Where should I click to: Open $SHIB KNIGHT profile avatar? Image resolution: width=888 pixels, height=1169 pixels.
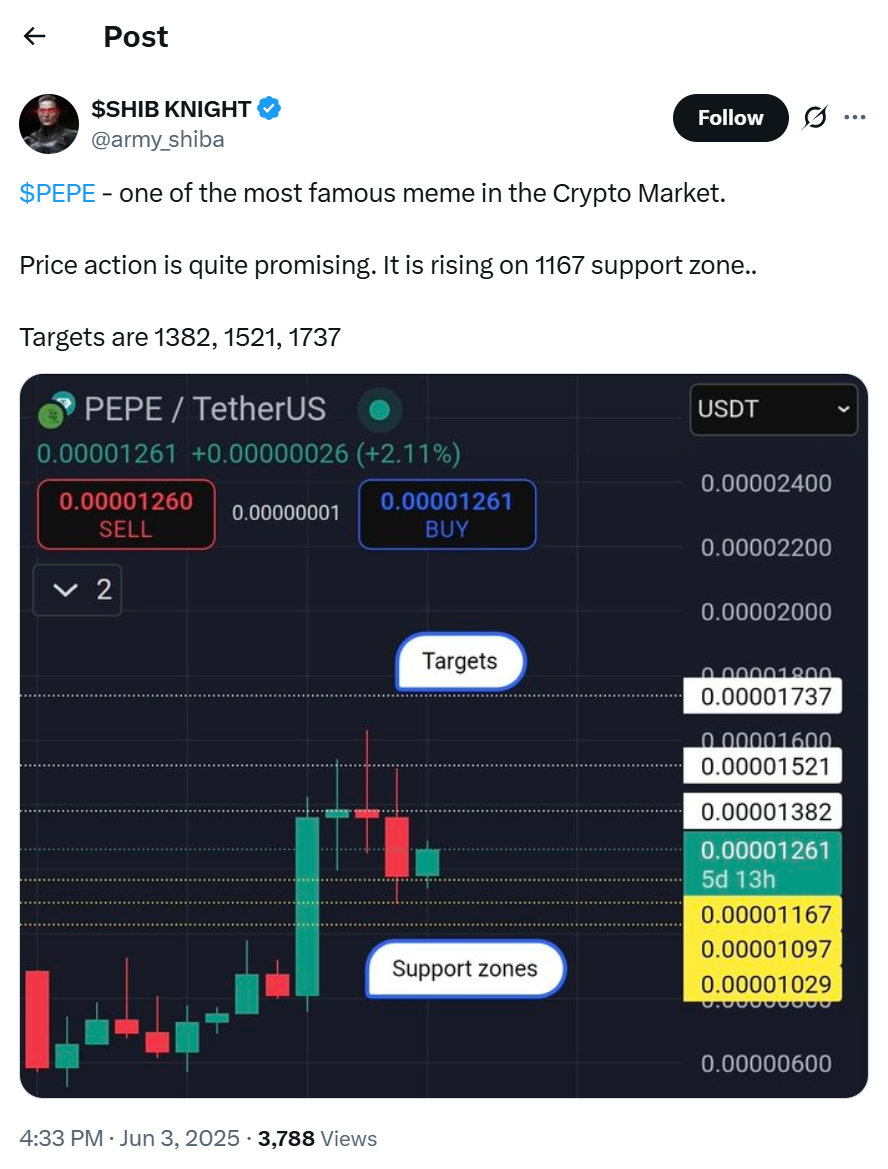click(x=48, y=124)
